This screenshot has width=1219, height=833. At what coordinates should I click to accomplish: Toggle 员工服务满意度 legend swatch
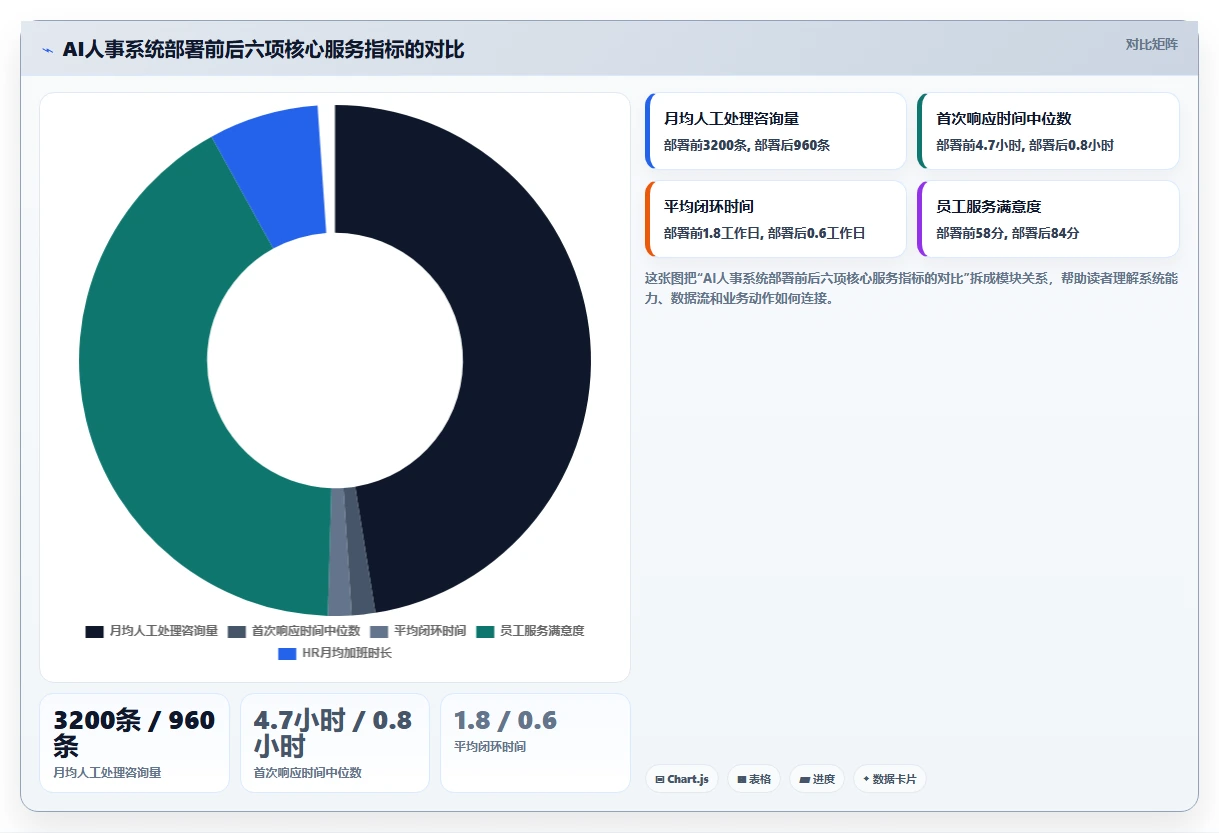[x=485, y=631]
